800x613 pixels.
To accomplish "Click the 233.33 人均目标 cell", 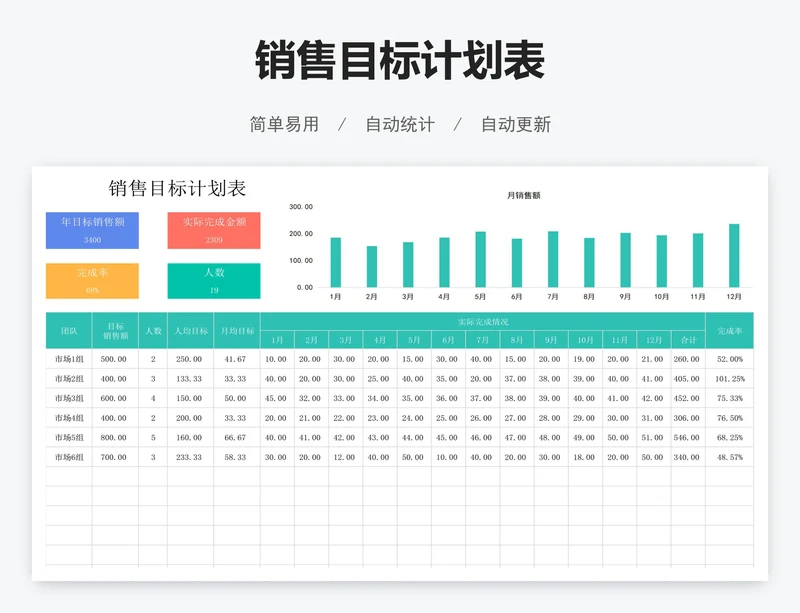I will 189,457.
